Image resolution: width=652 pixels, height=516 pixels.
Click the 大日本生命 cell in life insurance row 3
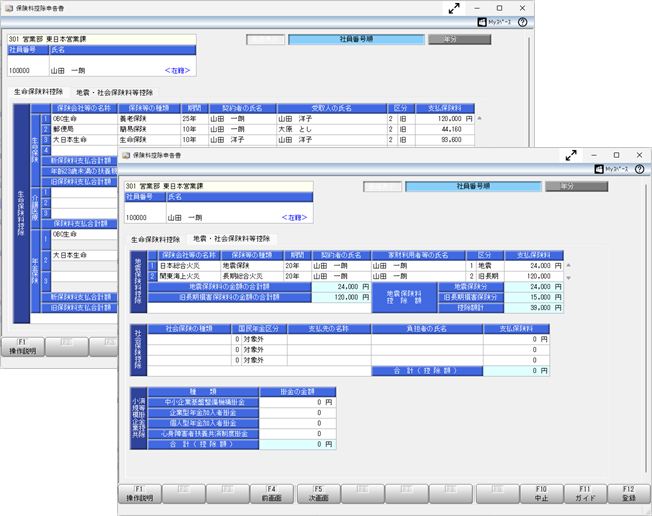click(x=84, y=140)
